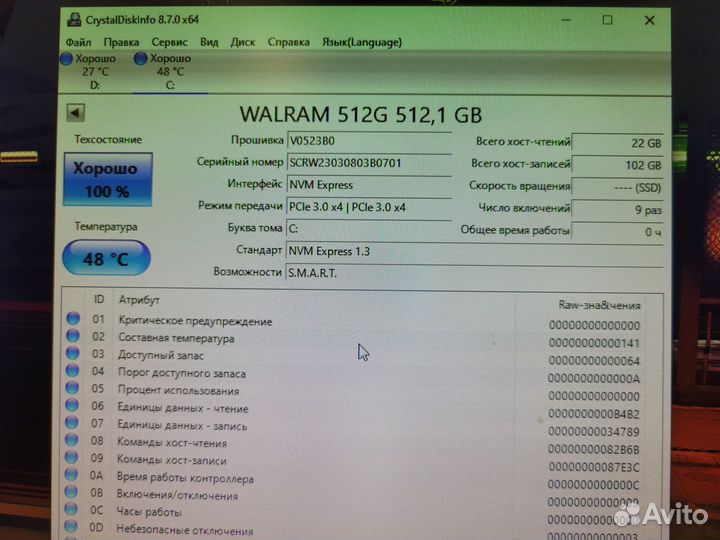The image size is (720, 540).
Task: Click the volume letter field C:
Action: [369, 229]
